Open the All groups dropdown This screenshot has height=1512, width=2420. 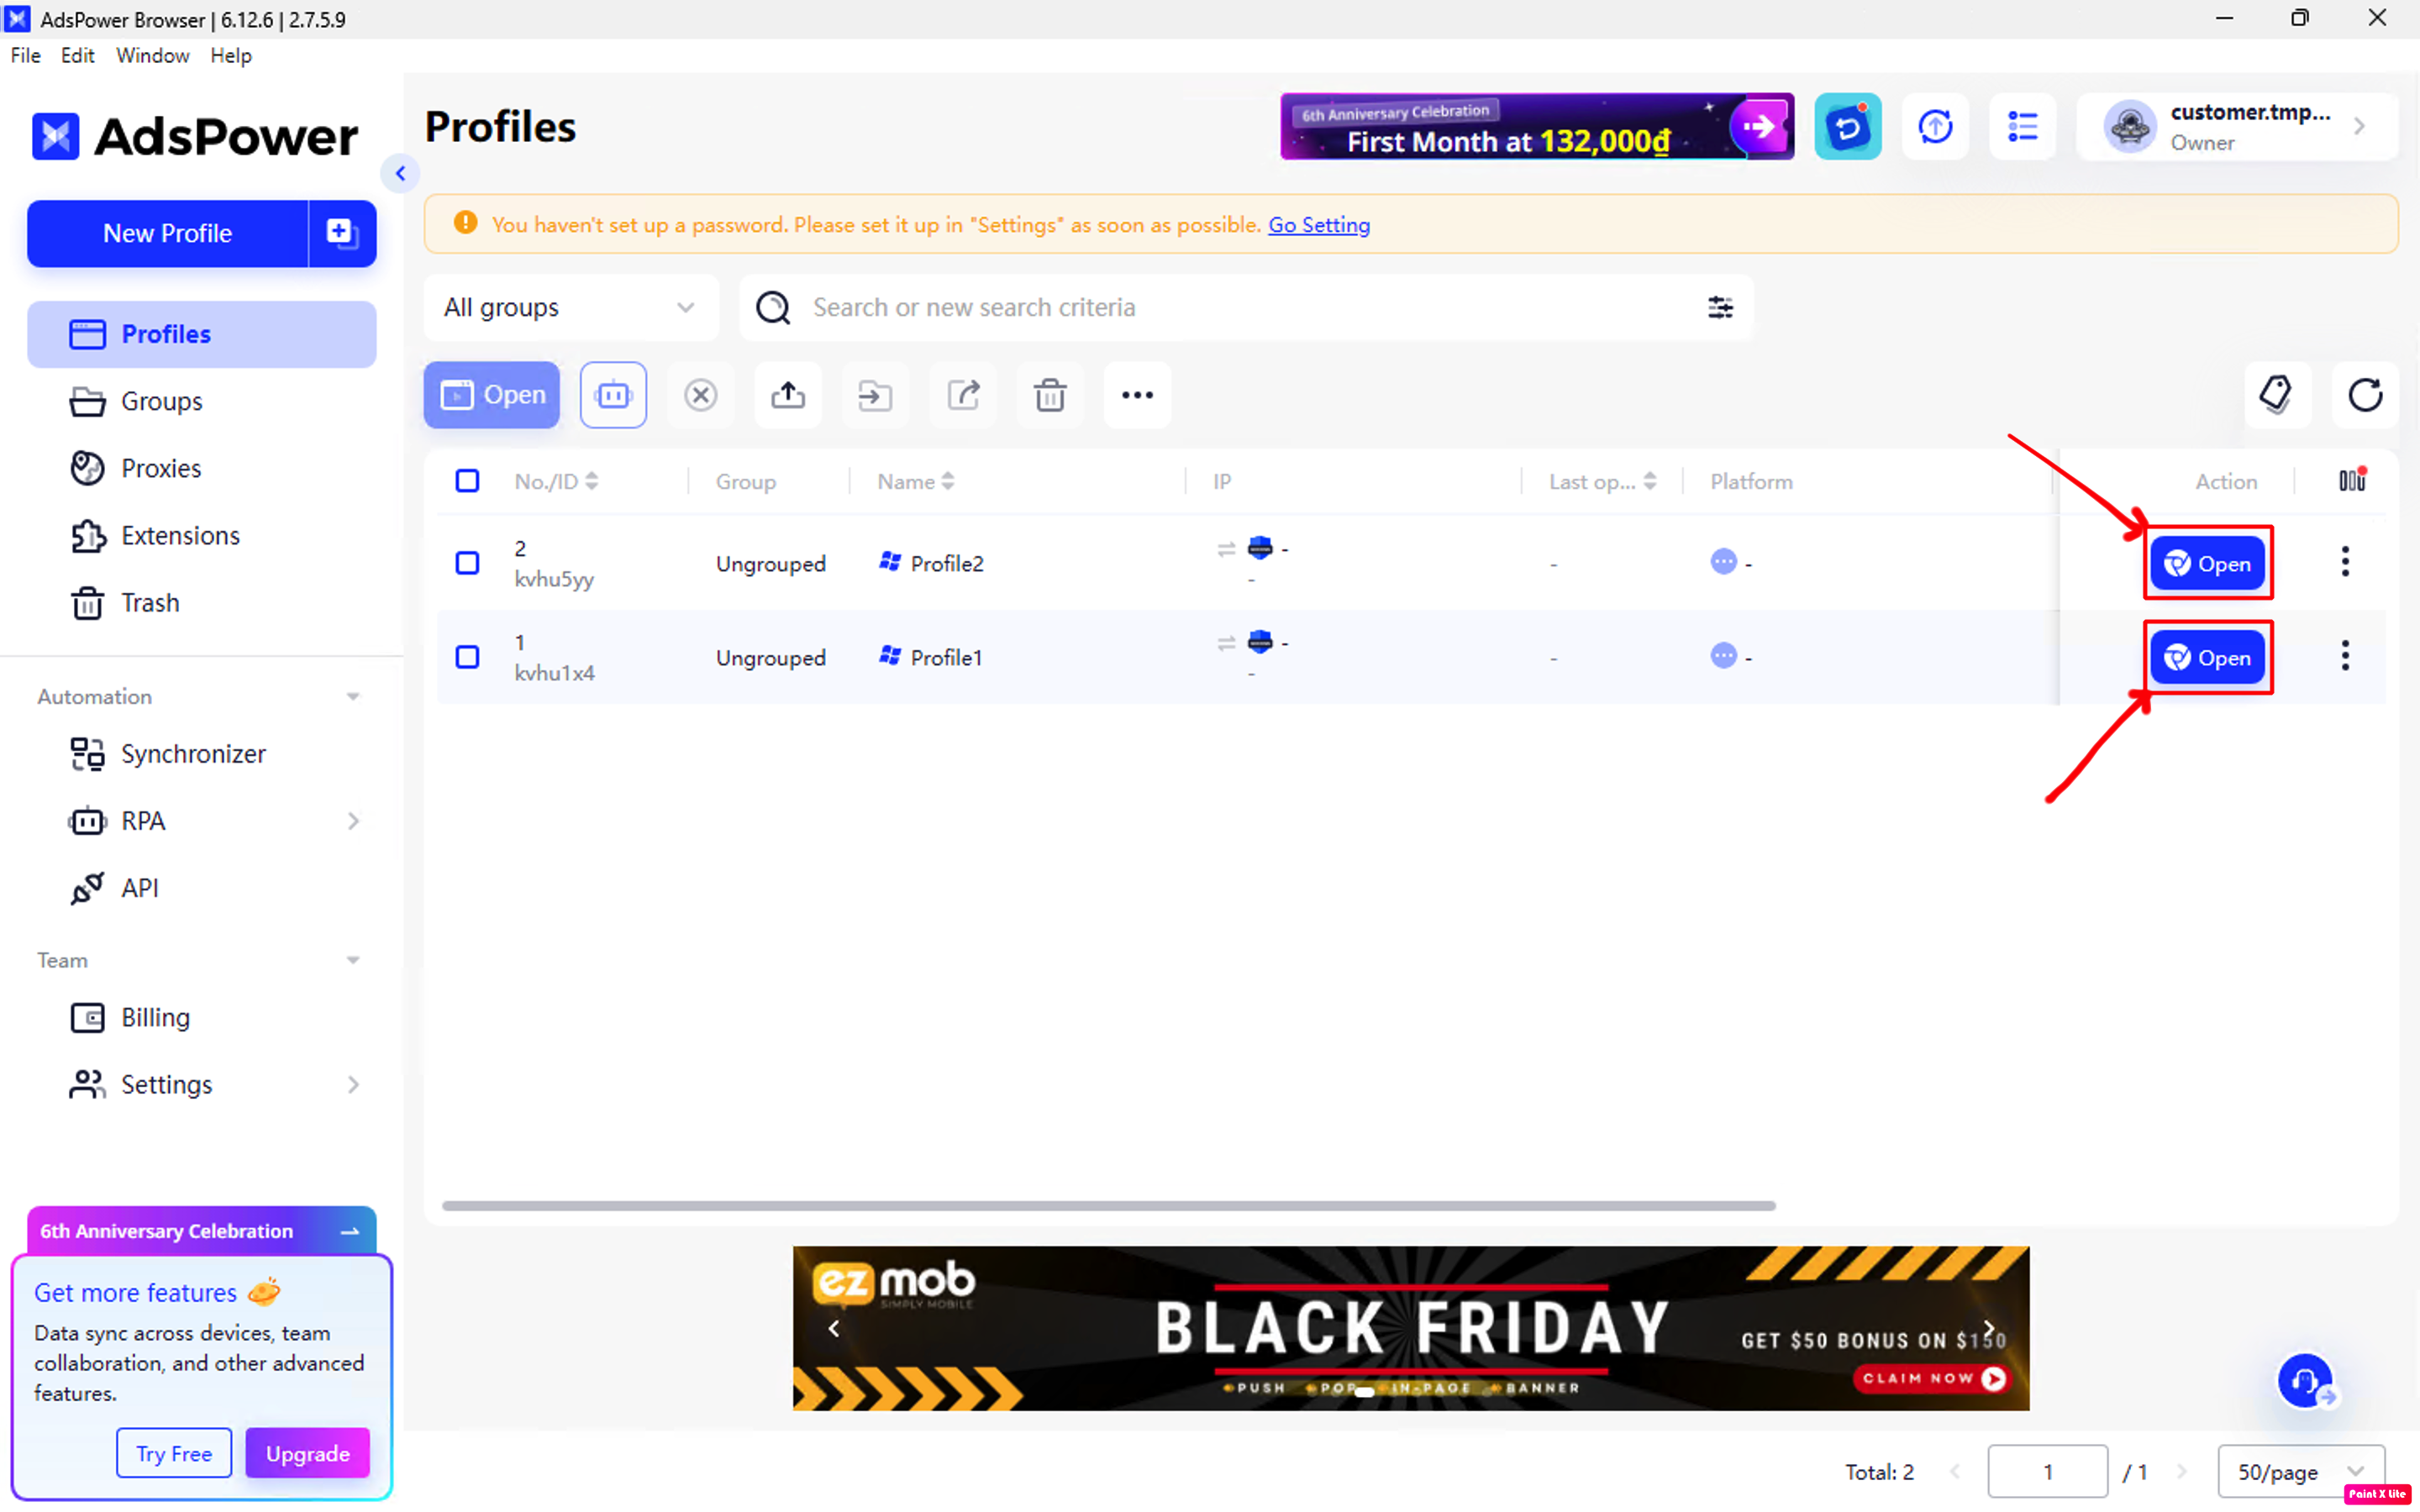click(x=571, y=307)
